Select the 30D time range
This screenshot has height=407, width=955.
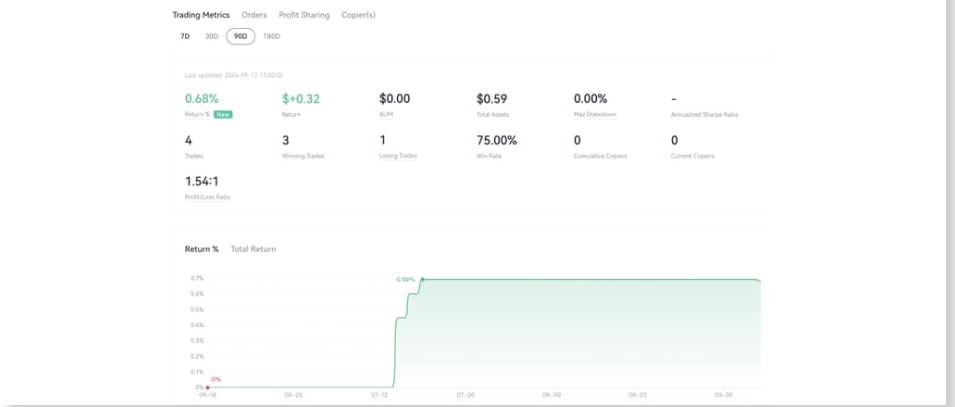coord(211,36)
